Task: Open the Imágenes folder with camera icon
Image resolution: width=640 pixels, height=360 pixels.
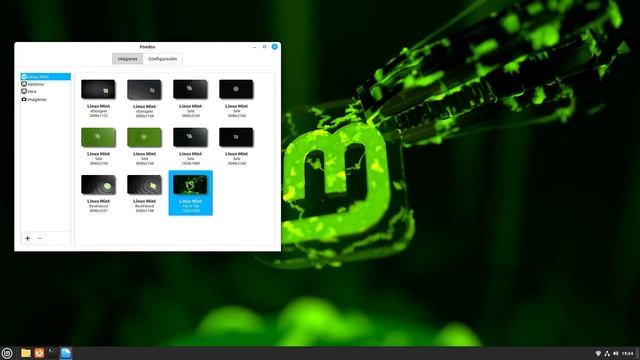Action: (x=46, y=99)
